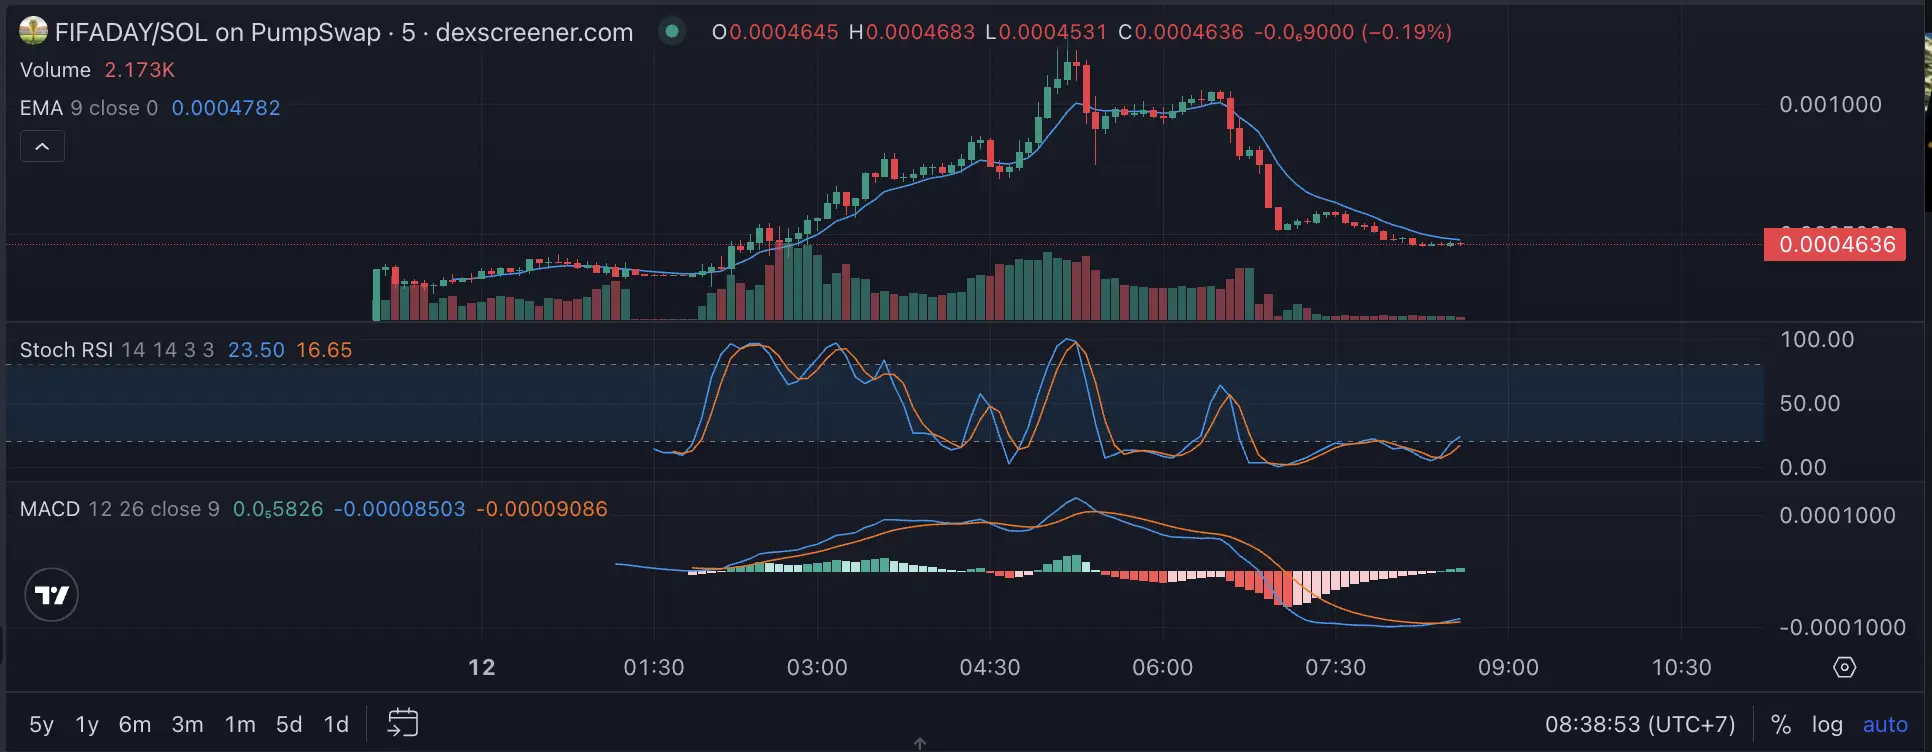Image resolution: width=1932 pixels, height=752 pixels.
Task: Click the 03:00 time axis label
Action: tap(817, 668)
